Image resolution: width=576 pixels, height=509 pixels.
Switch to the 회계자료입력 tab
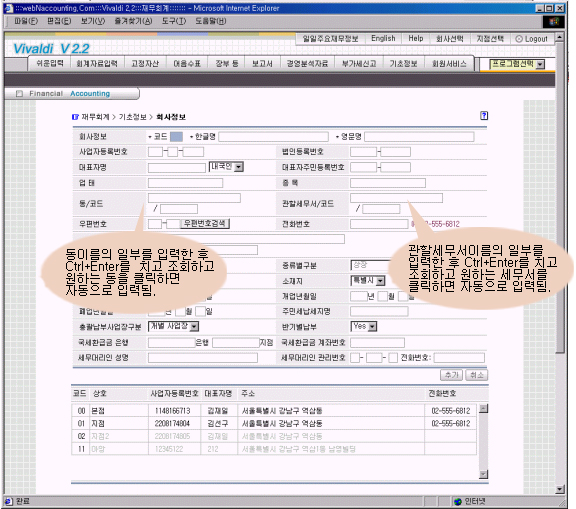point(97,64)
